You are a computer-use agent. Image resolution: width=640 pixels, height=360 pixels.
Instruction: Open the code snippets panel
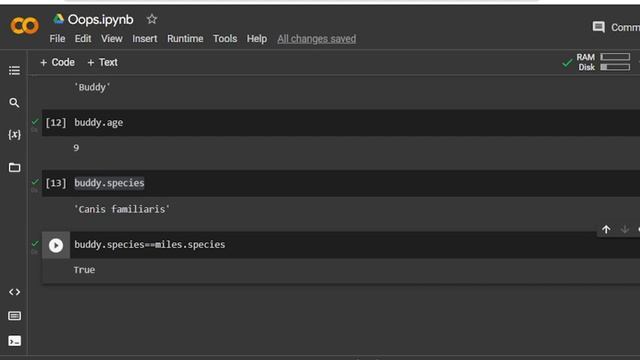[x=14, y=292]
